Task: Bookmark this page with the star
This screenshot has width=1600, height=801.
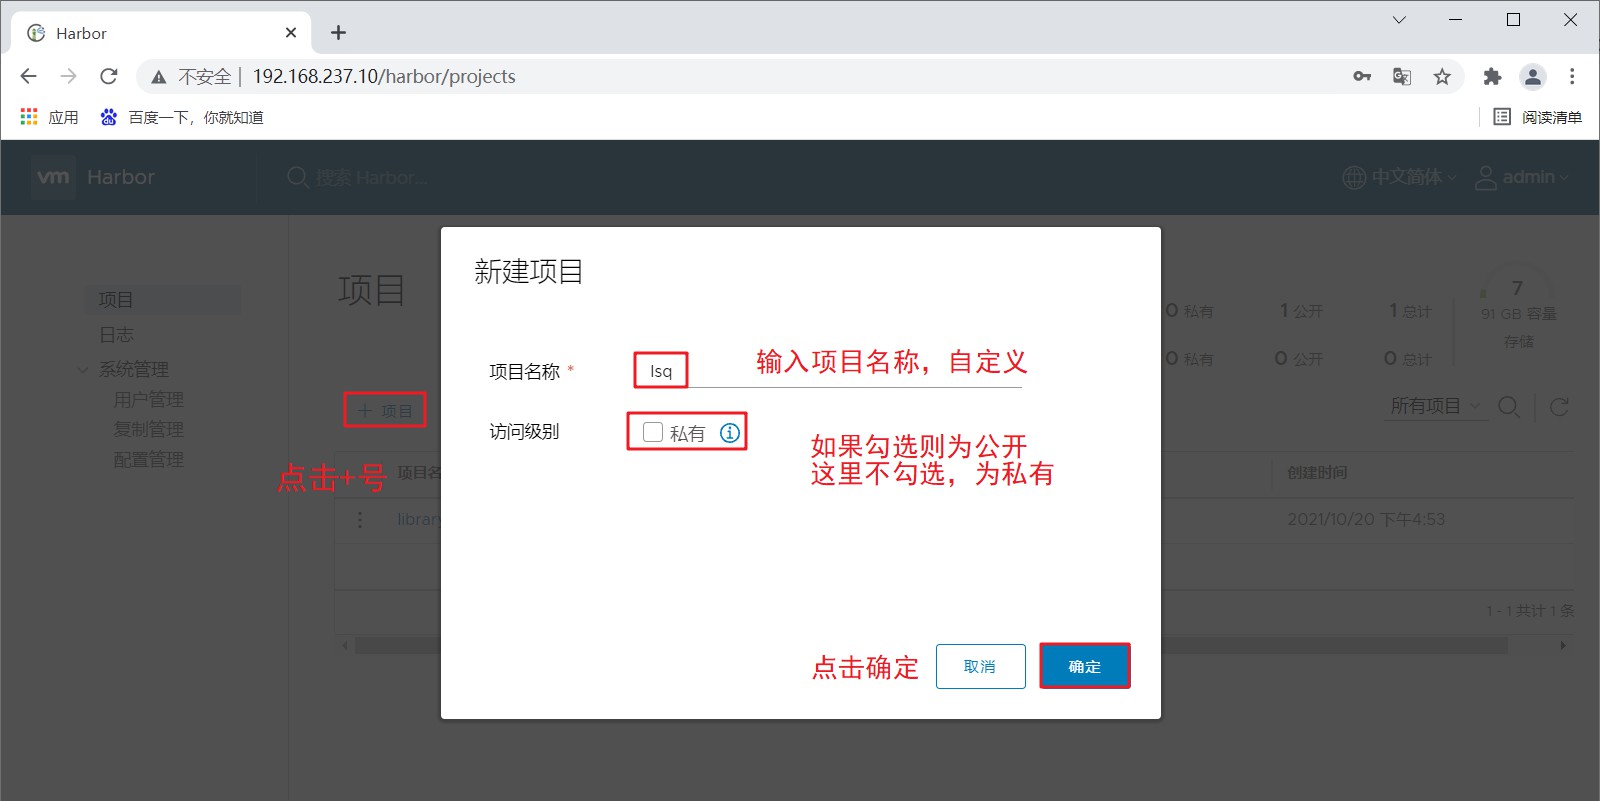Action: tap(1442, 76)
